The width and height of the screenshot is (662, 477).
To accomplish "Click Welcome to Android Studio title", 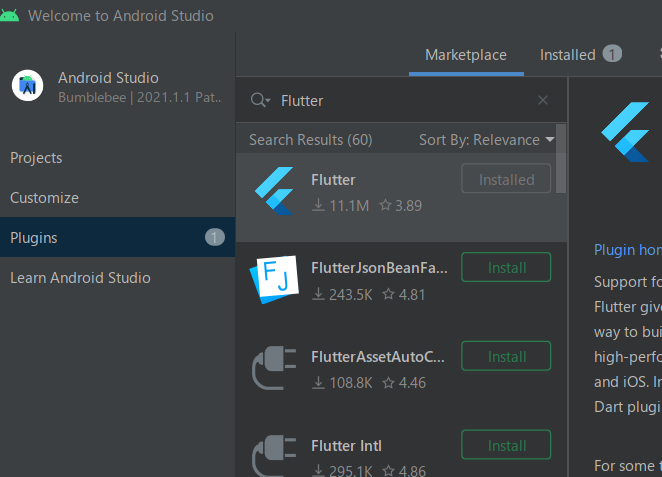I will pyautogui.click(x=121, y=16).
